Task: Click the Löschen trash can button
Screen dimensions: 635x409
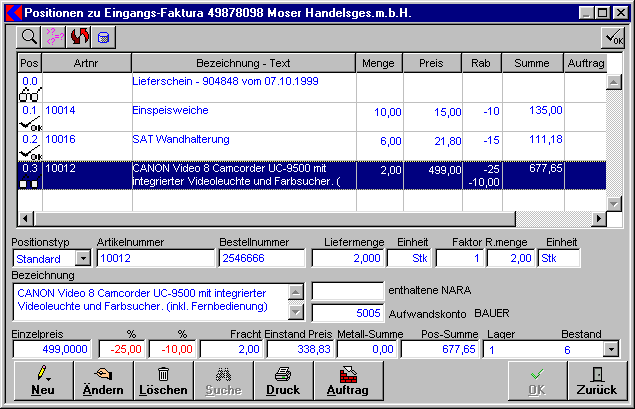Action: [163, 380]
